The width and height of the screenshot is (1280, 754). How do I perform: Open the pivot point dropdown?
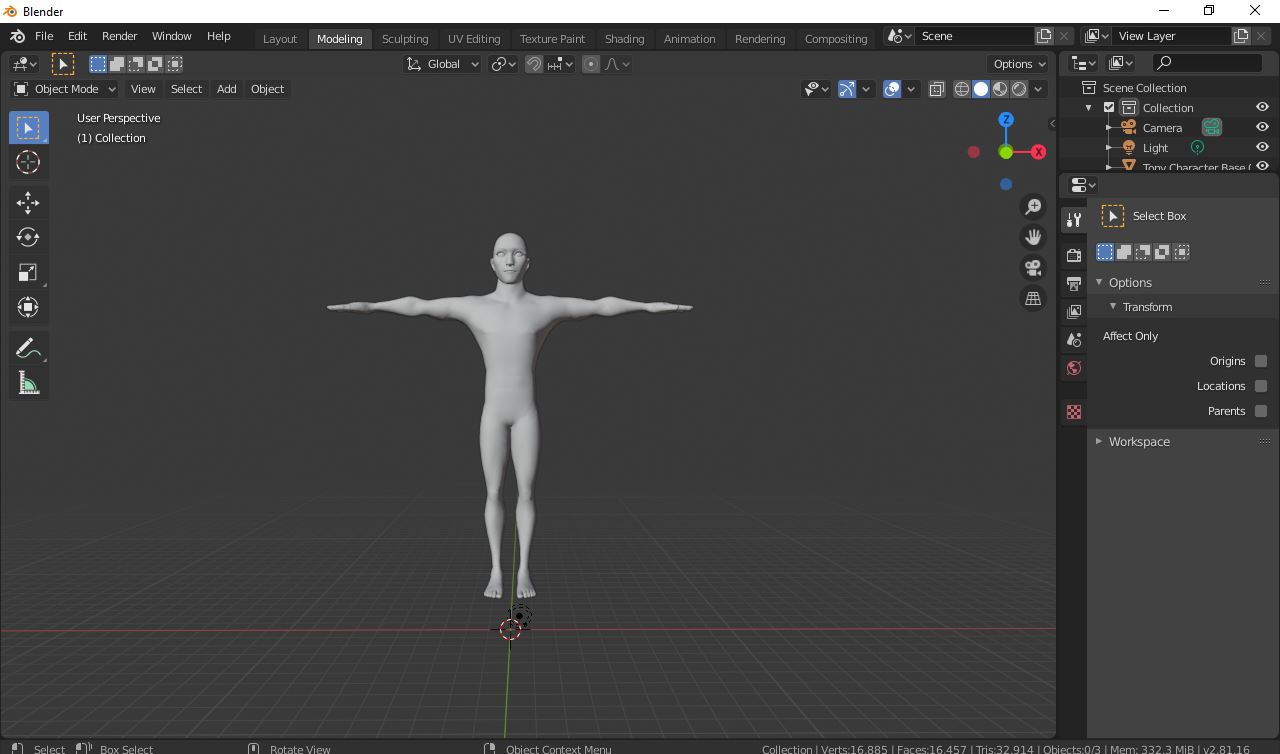pyautogui.click(x=503, y=64)
